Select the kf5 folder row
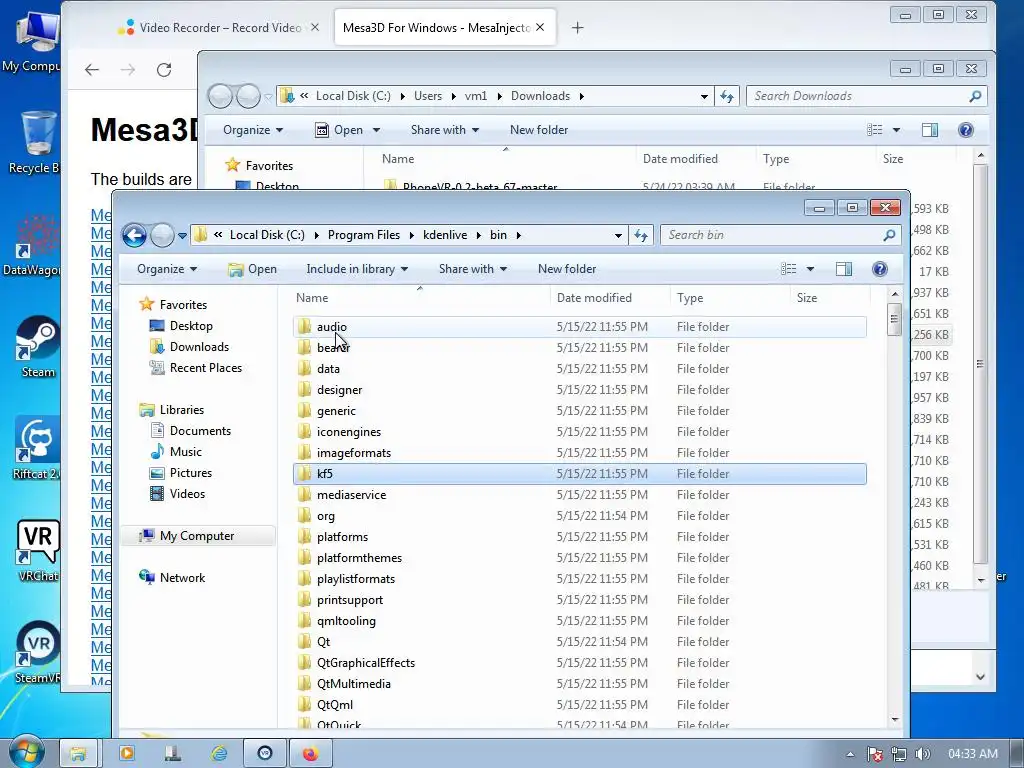This screenshot has width=1024, height=768. (x=580, y=474)
